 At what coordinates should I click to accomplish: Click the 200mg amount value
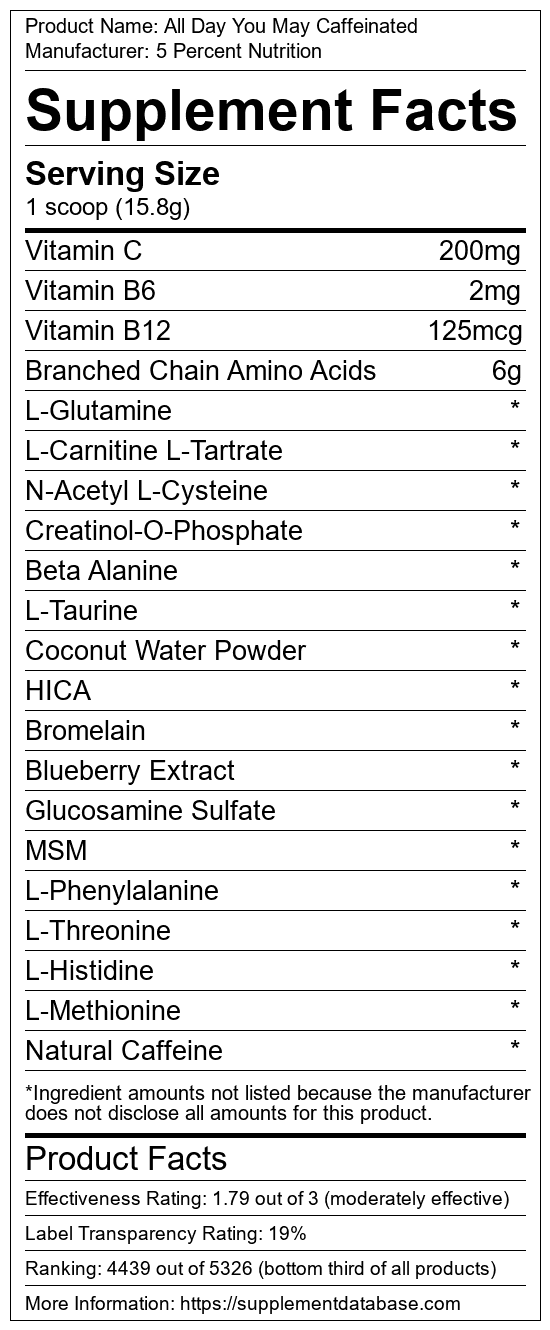tap(480, 251)
